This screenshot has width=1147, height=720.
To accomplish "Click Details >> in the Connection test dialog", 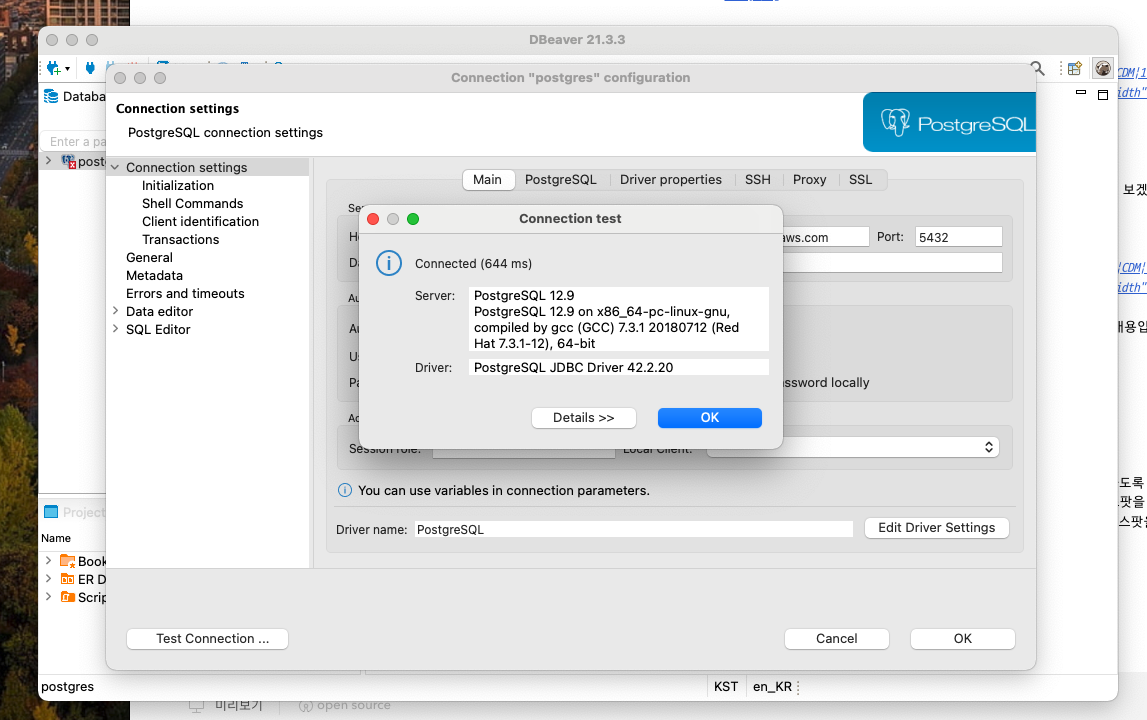I will 584,418.
